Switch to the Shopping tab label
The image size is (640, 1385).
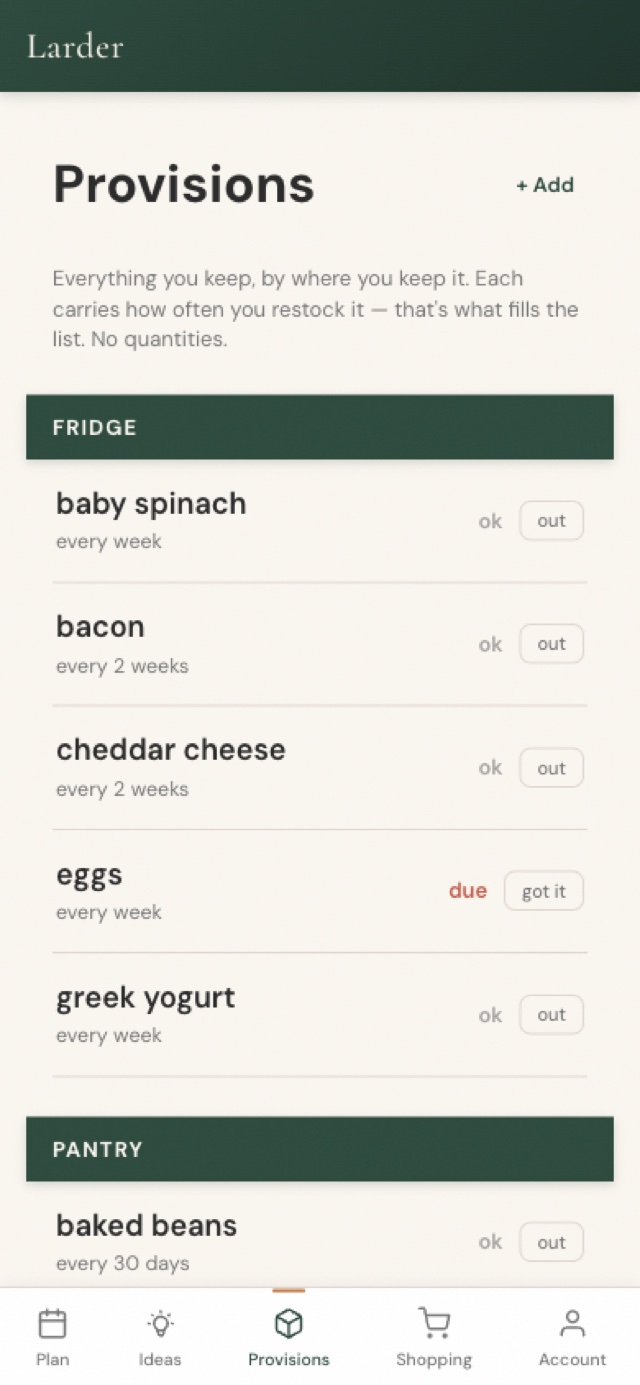point(434,1360)
